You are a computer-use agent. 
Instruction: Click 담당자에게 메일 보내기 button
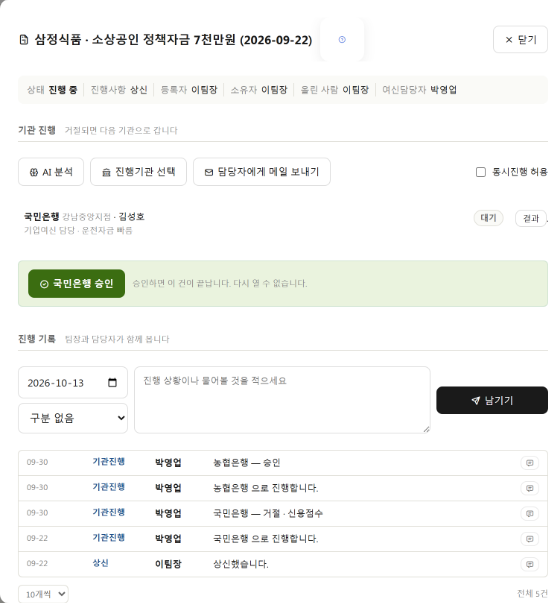click(x=262, y=172)
